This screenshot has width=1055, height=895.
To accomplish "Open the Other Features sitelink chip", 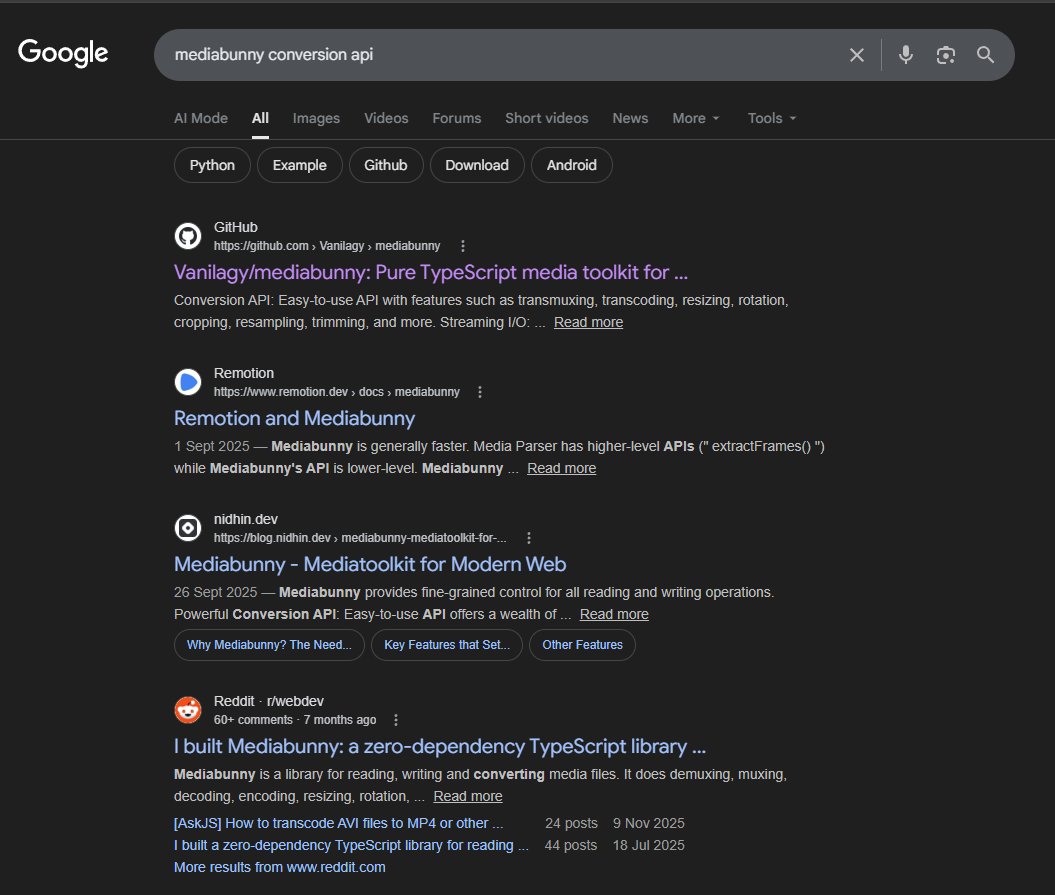I will click(582, 645).
